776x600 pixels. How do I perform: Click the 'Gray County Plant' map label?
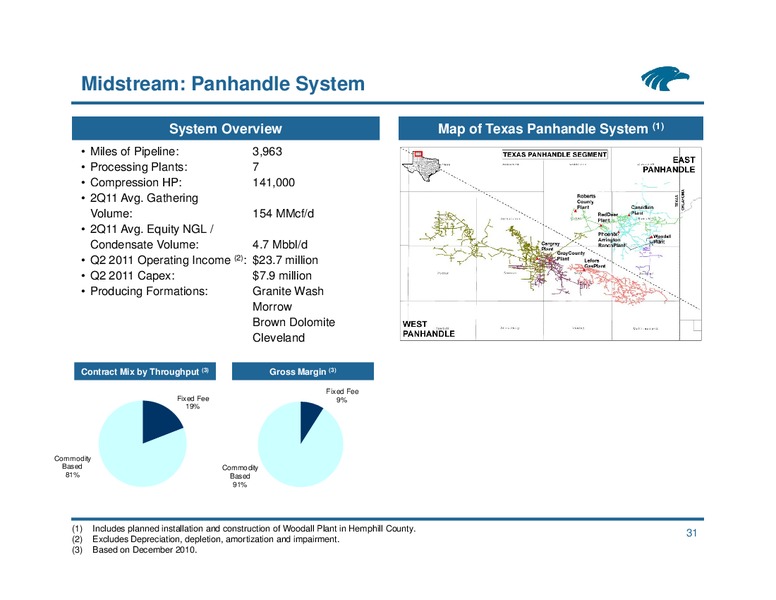point(571,255)
